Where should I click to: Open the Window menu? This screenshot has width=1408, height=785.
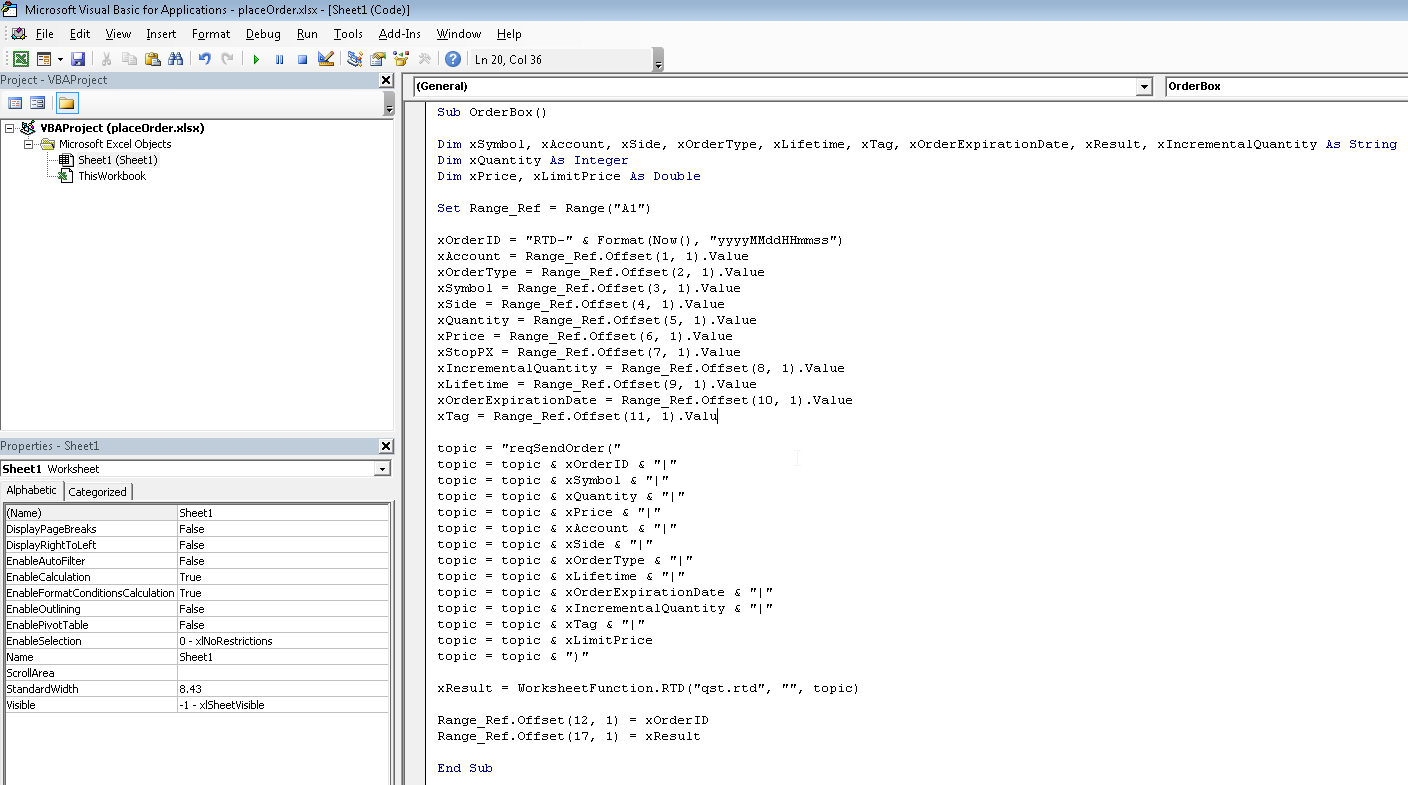tap(459, 34)
